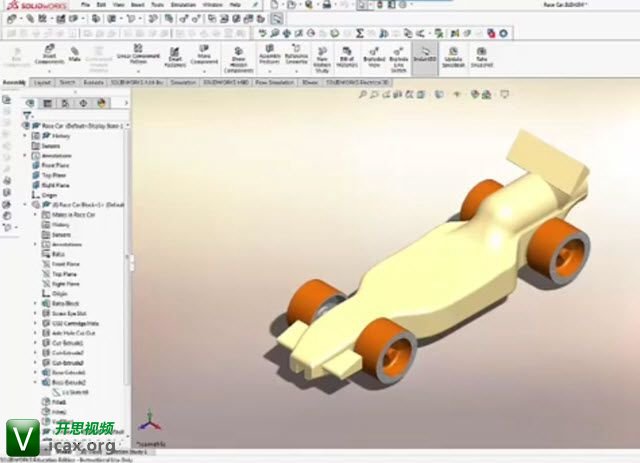Select the DisplayManager color-wheel tab
Viewport: 640px width, 463px height.
coord(101,103)
